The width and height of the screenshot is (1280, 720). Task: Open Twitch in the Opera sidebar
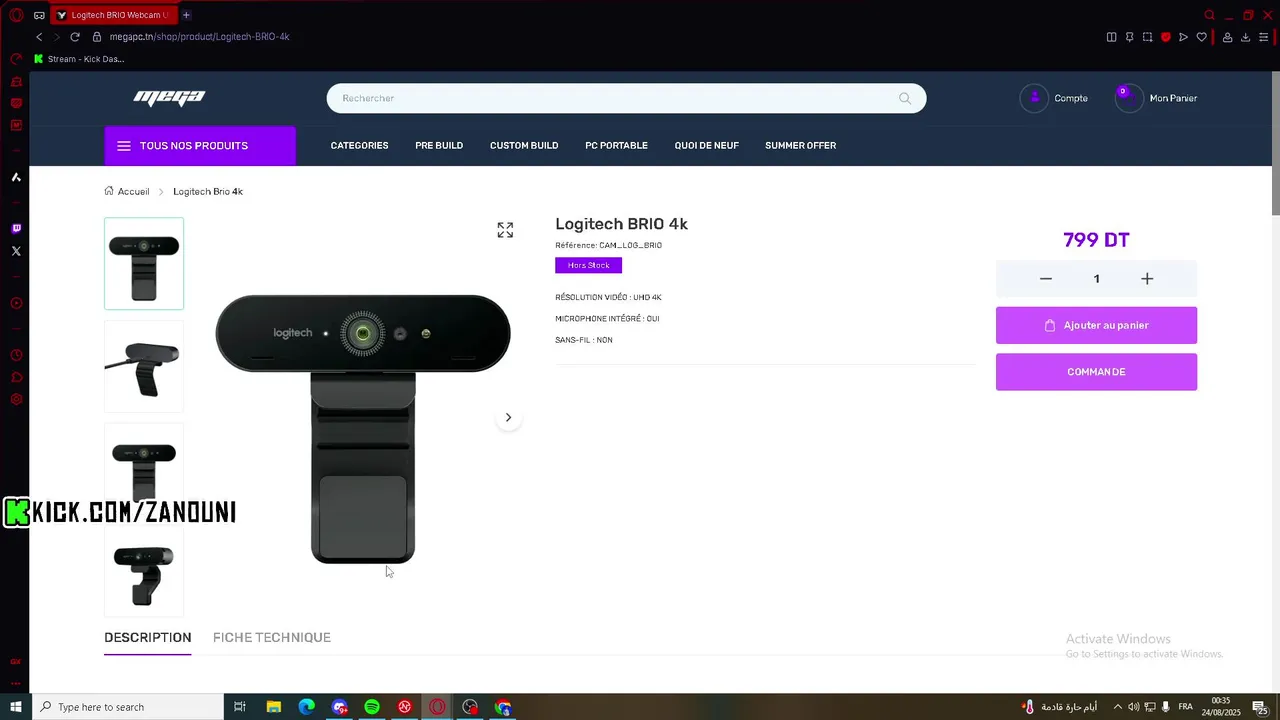[16, 229]
